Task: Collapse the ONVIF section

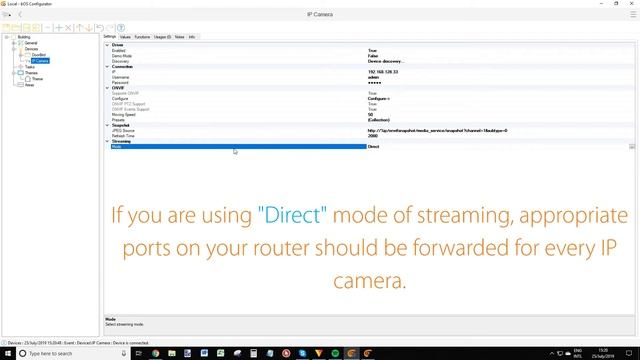Action: 107,88
